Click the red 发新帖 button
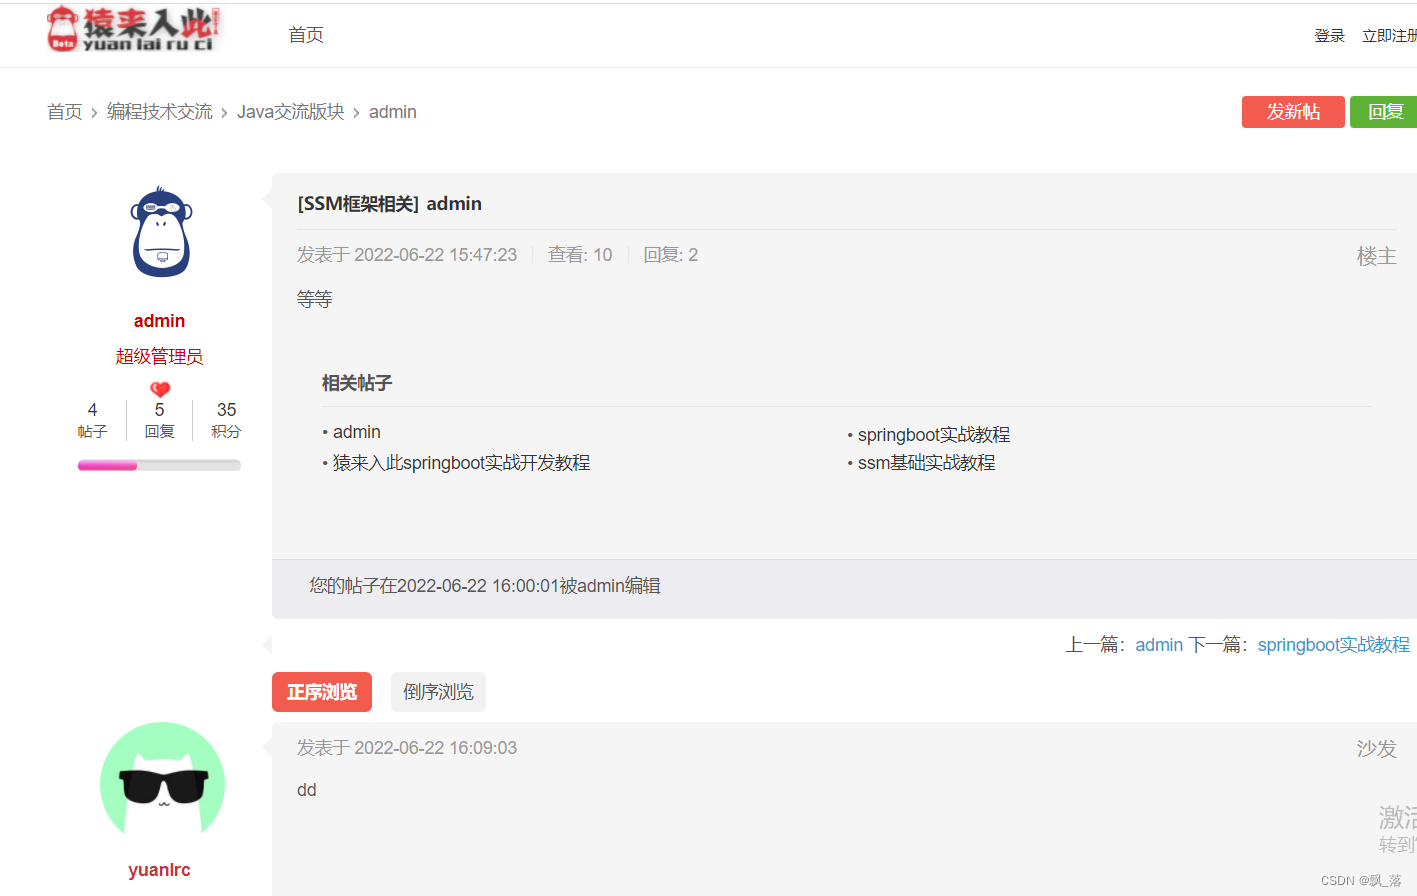This screenshot has height=896, width=1417. [1293, 112]
